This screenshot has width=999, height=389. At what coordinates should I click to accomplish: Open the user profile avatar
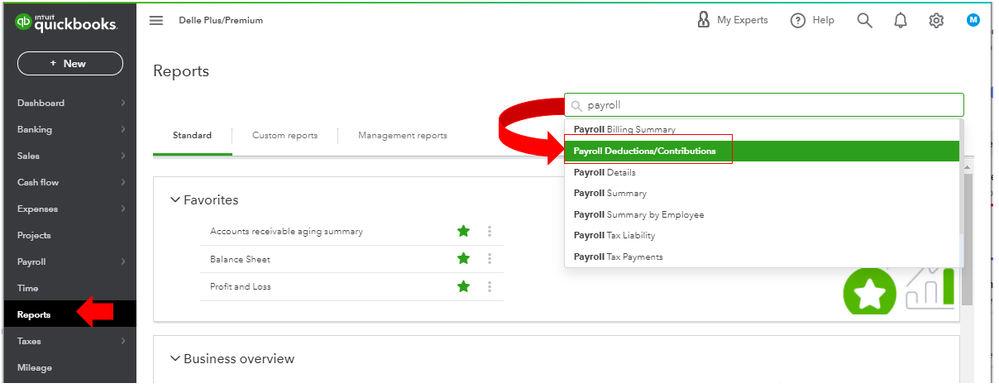(x=973, y=20)
